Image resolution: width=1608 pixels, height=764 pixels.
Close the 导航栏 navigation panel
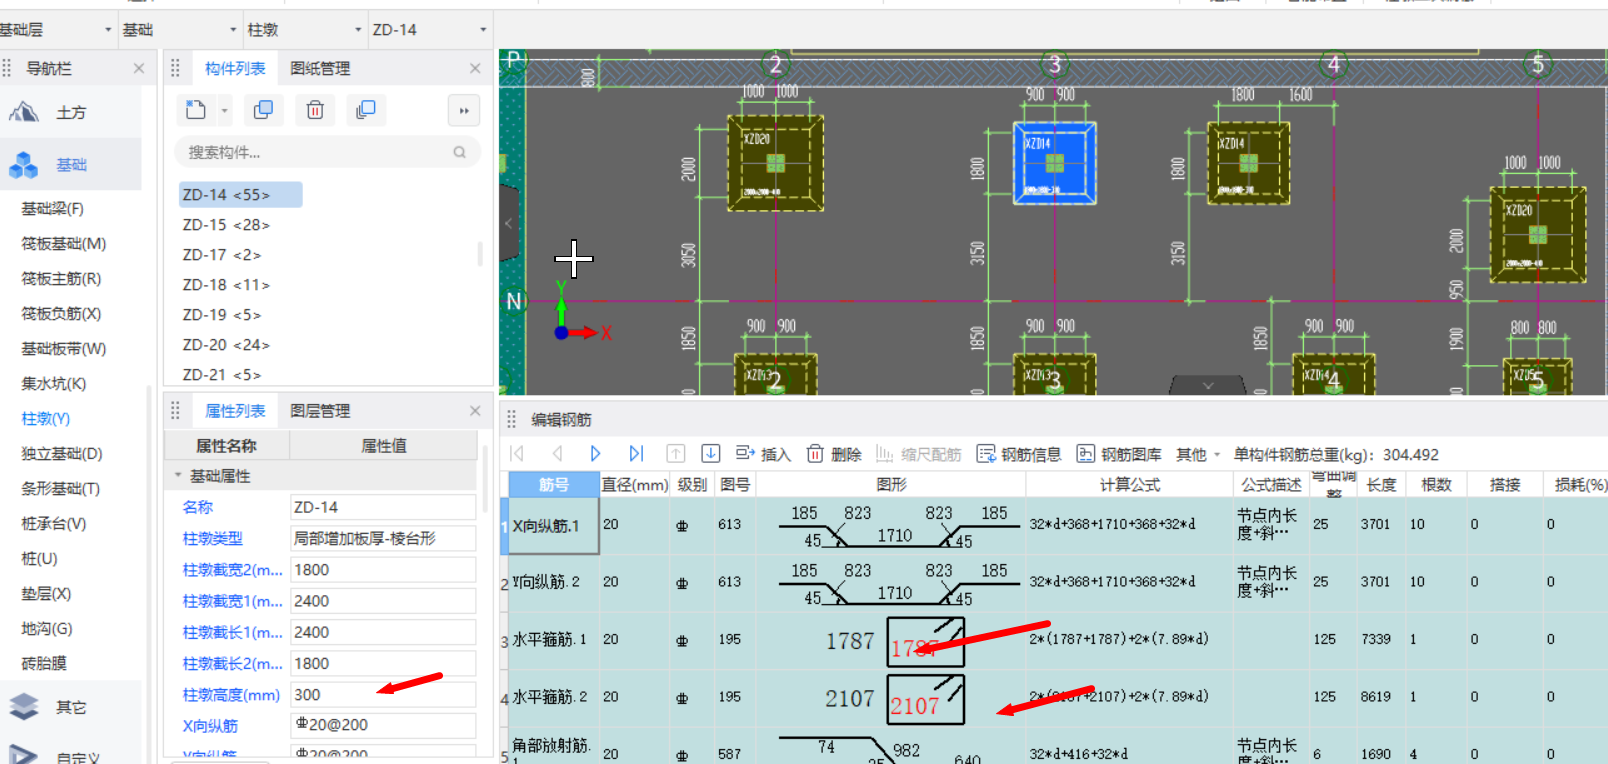(x=139, y=68)
